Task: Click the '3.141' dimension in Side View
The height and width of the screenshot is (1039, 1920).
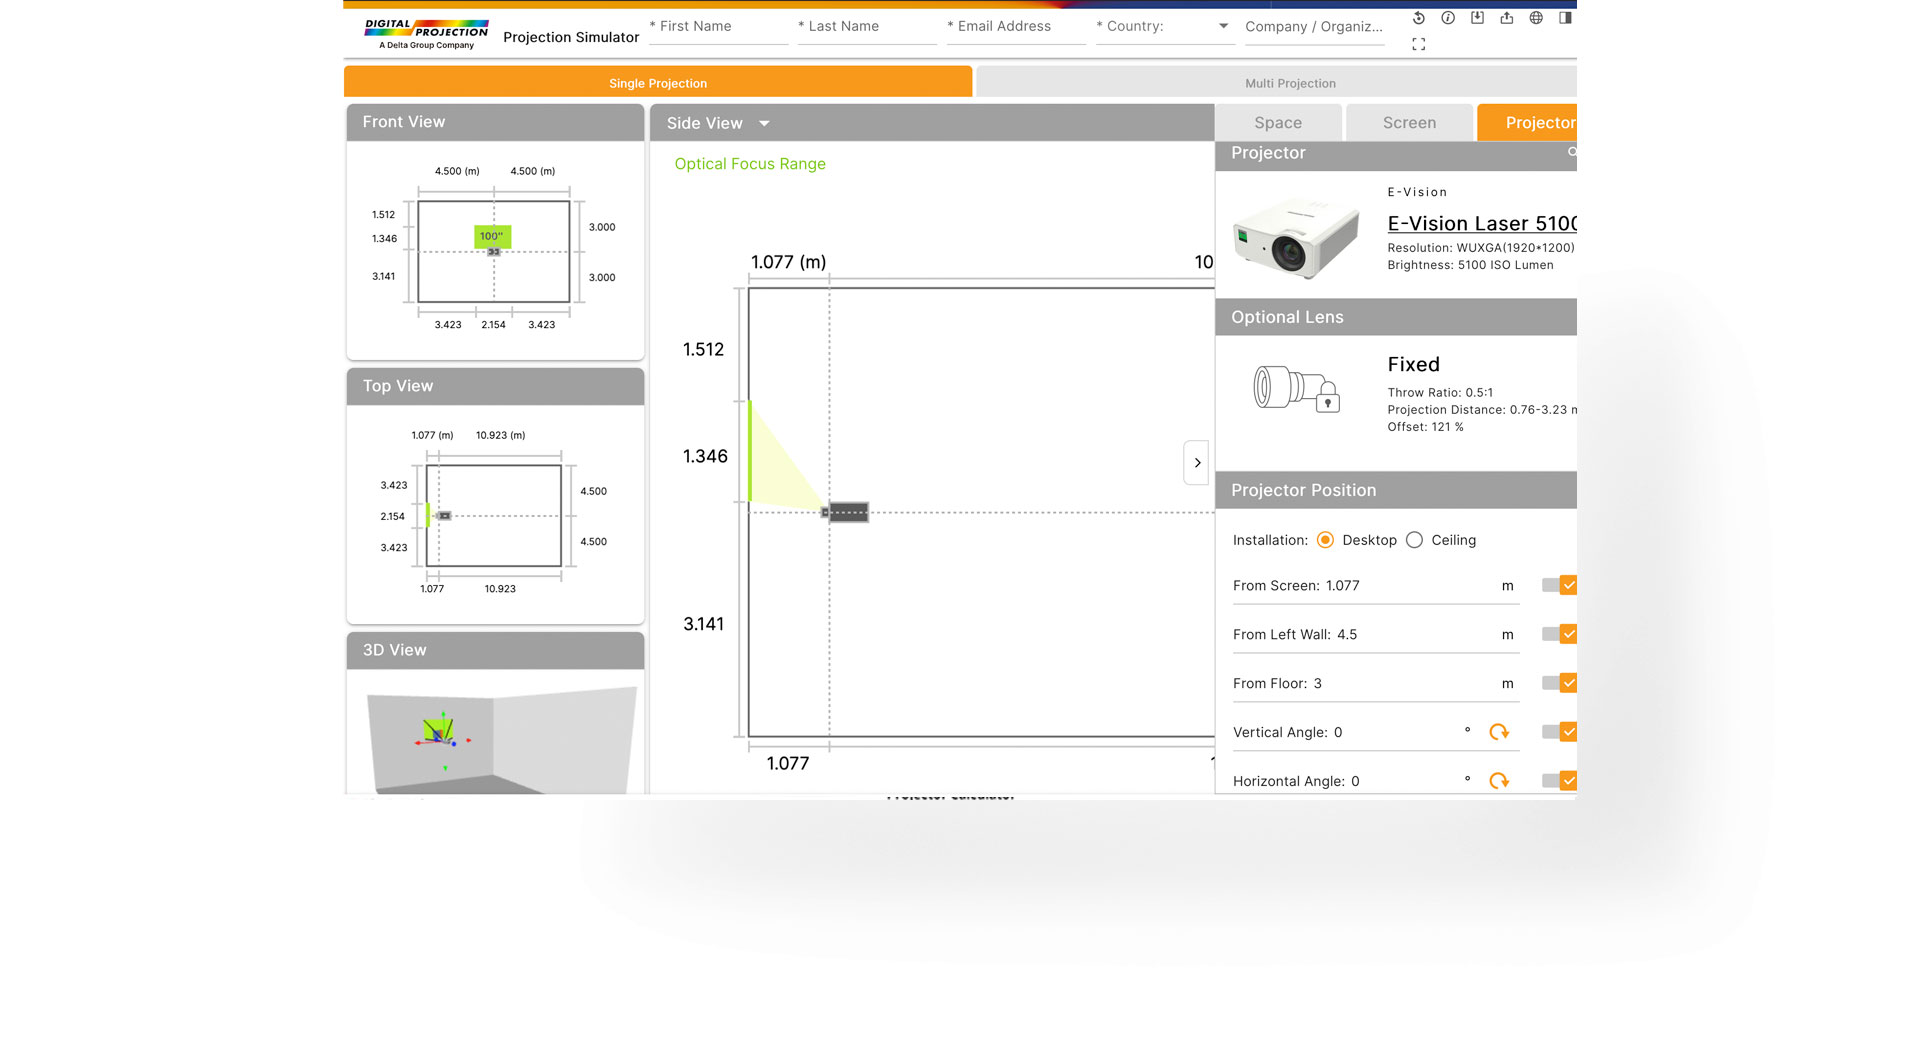Action: click(703, 624)
